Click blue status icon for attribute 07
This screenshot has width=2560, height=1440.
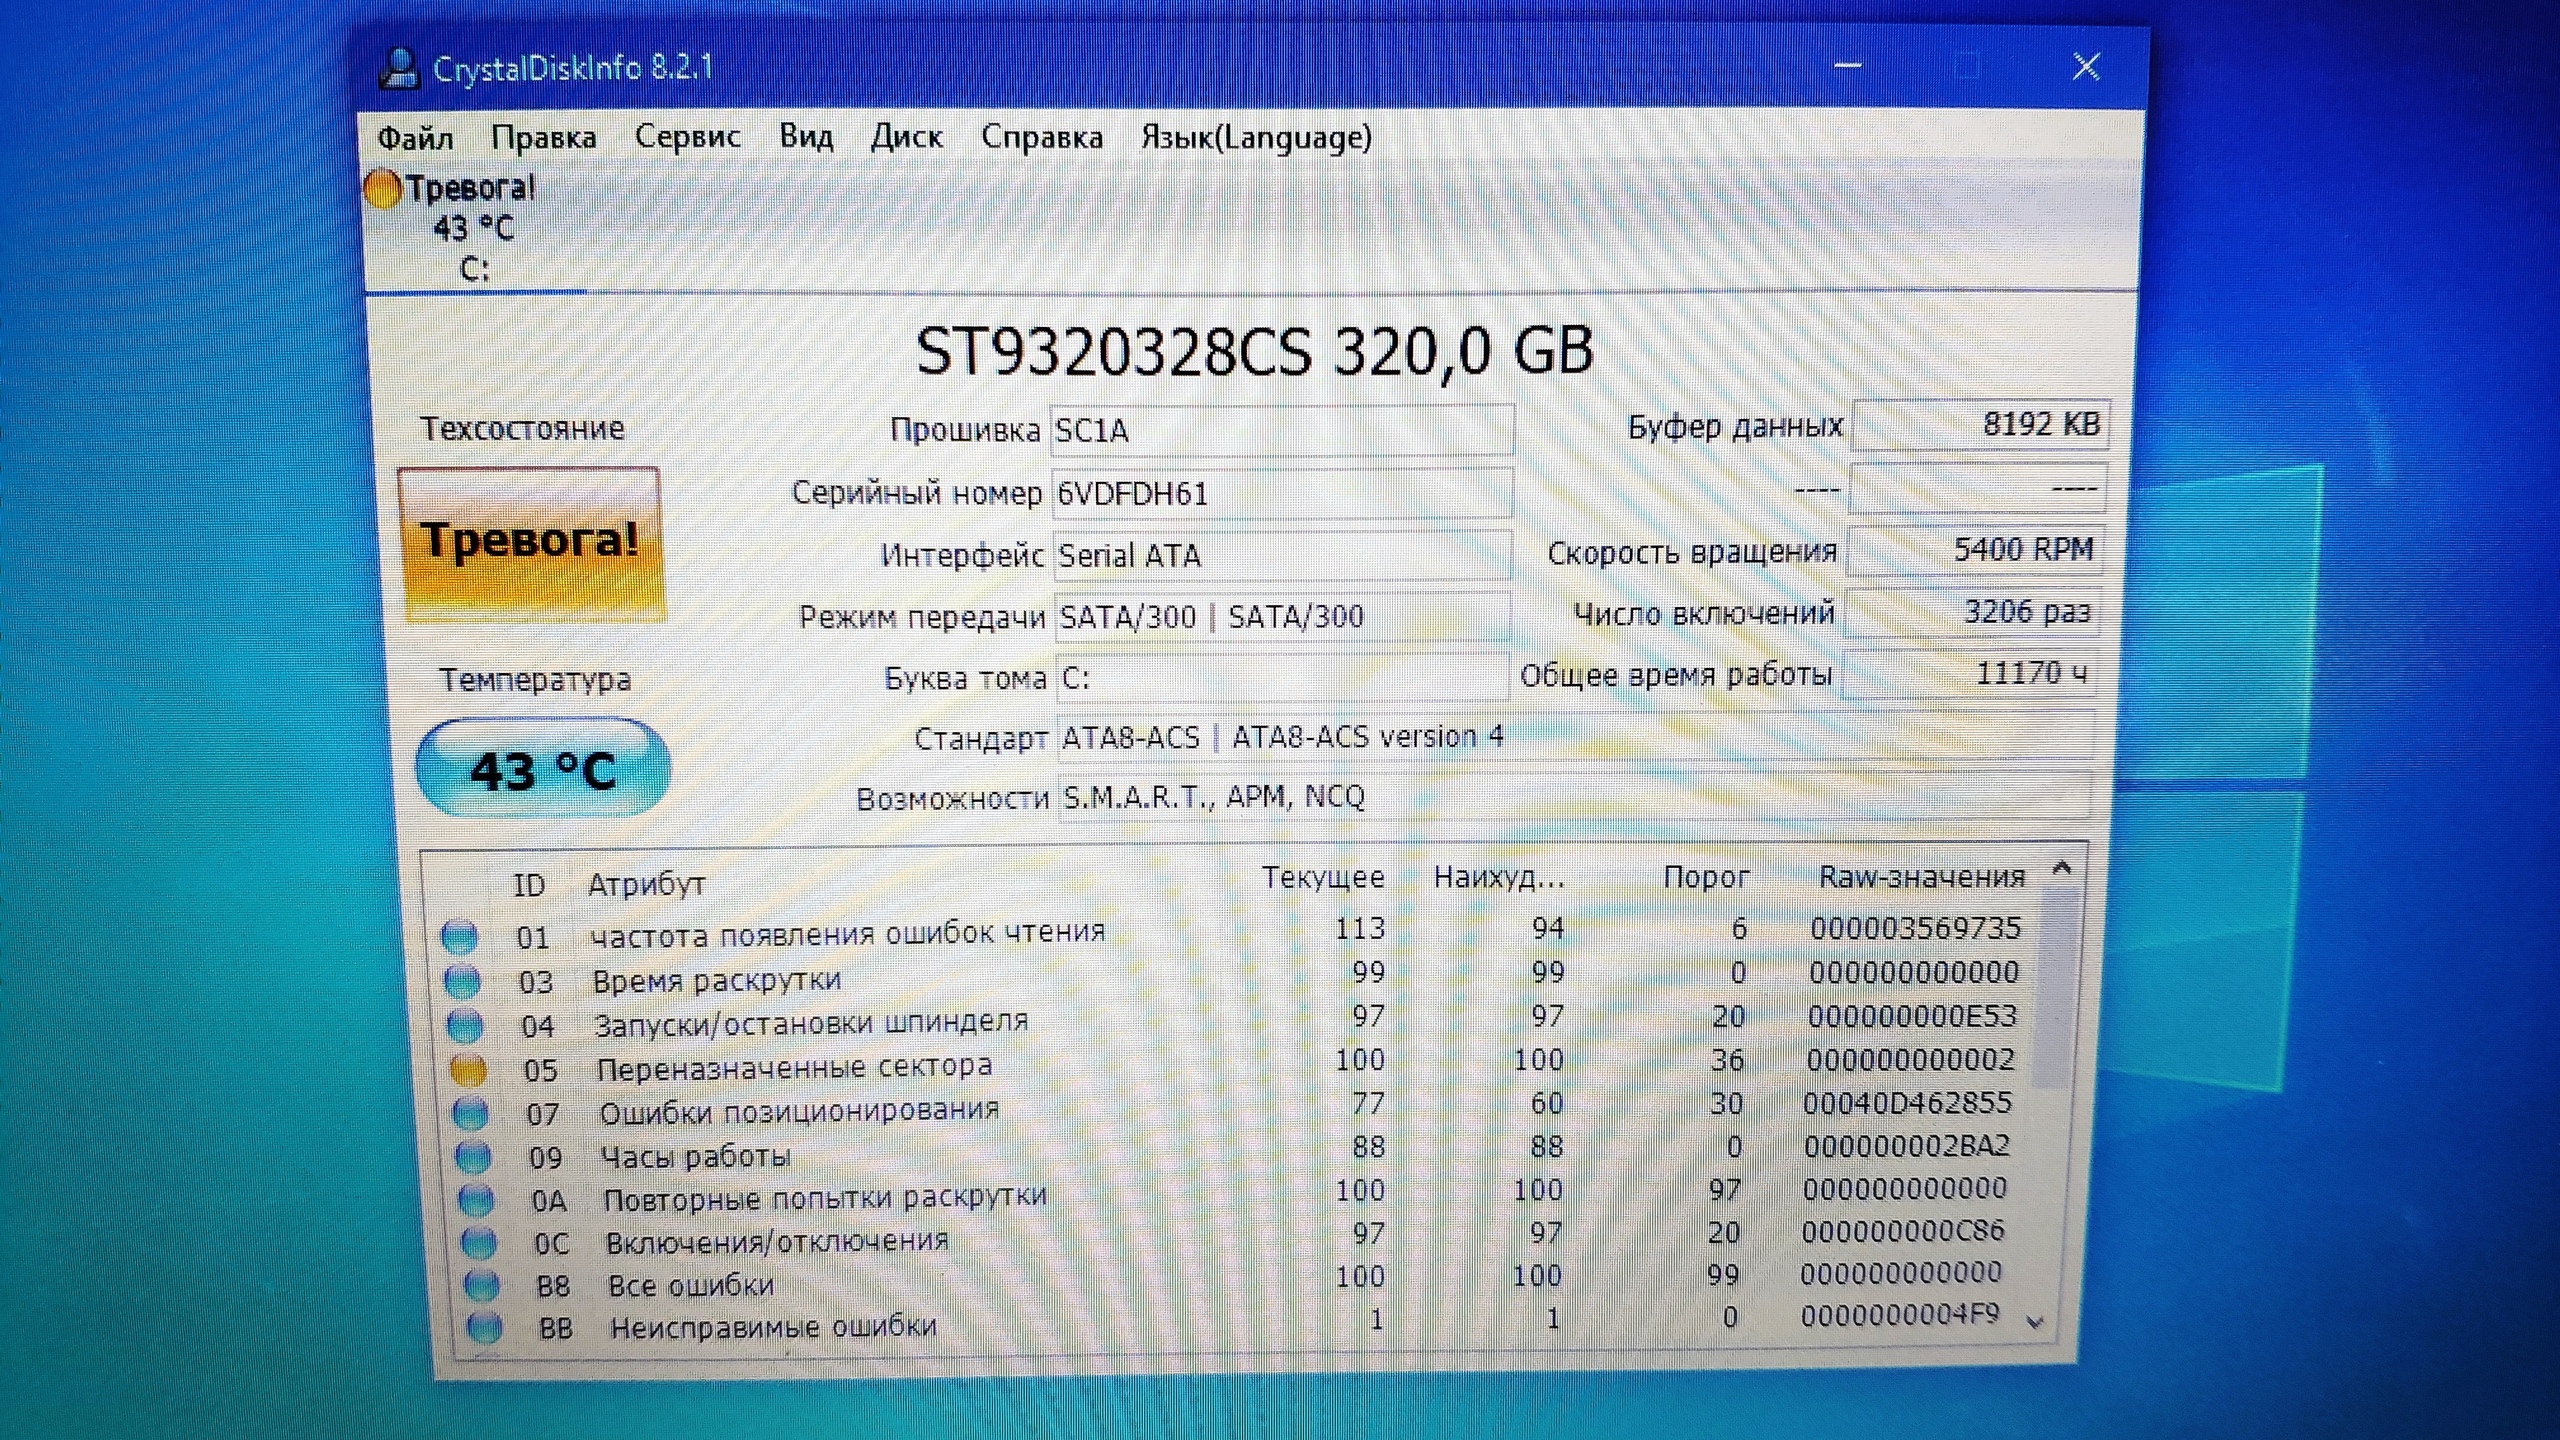click(470, 1113)
